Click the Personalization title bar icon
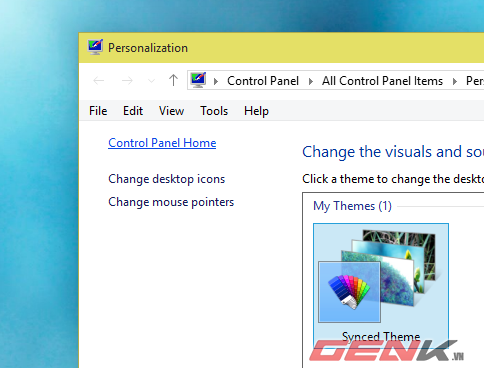The height and width of the screenshot is (368, 484). tap(95, 47)
